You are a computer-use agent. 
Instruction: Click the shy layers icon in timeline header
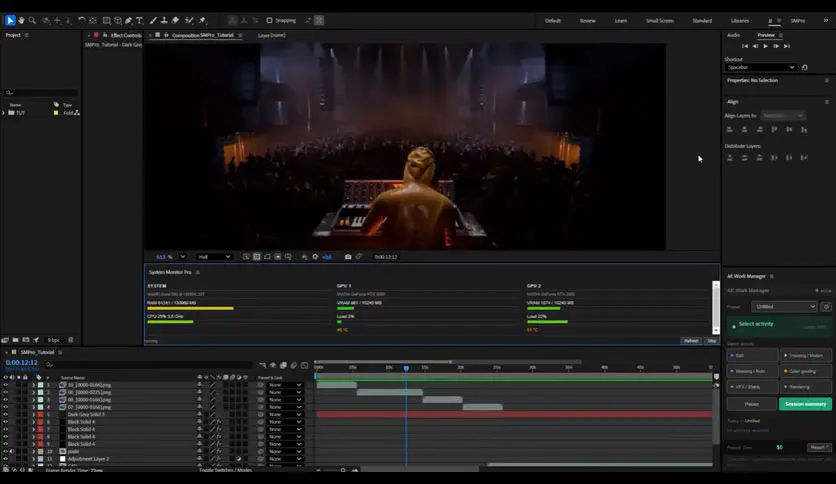coord(273,365)
